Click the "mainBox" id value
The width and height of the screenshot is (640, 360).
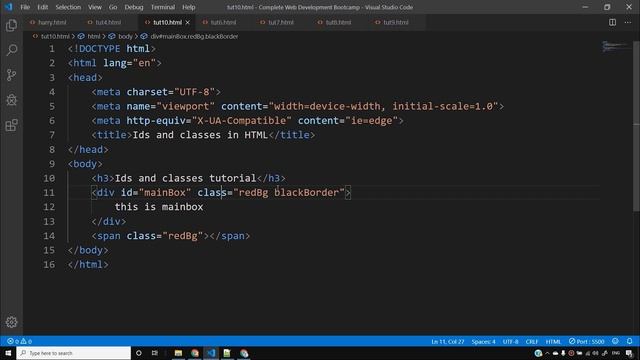pyautogui.click(x=165, y=193)
